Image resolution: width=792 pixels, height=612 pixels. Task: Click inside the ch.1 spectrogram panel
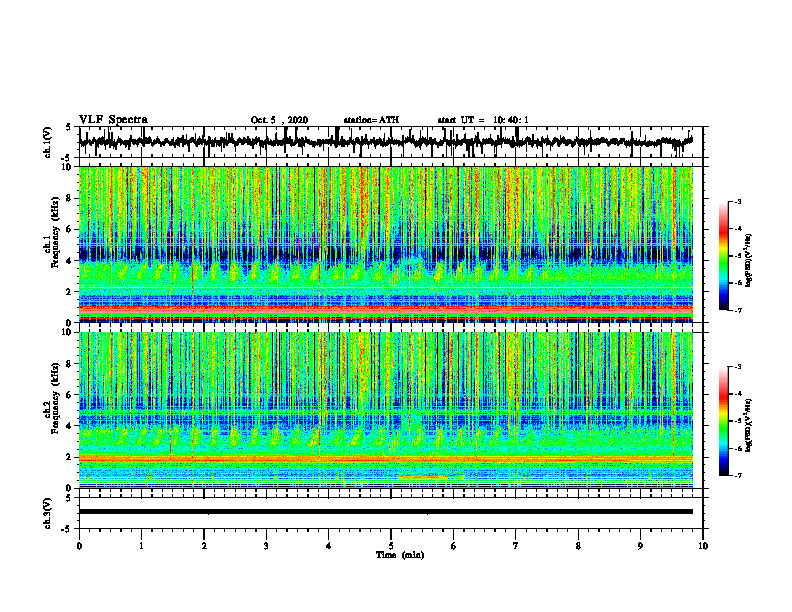click(x=386, y=244)
